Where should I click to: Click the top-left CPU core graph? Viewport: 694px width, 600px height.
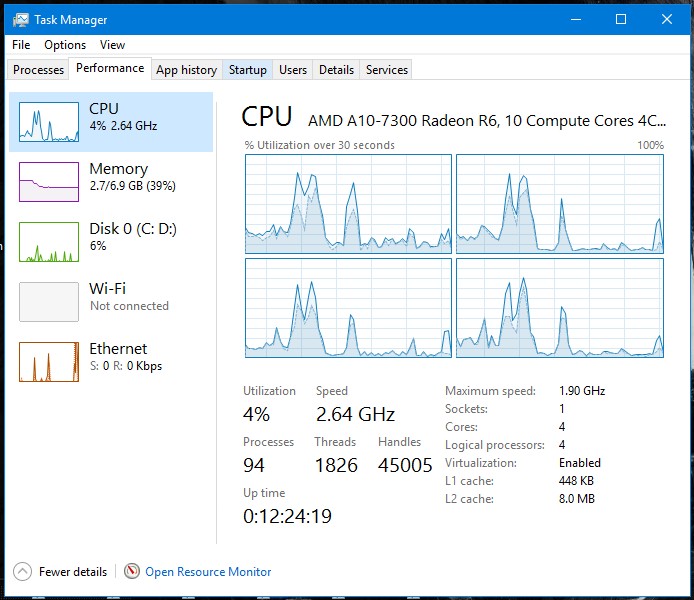pyautogui.click(x=347, y=204)
